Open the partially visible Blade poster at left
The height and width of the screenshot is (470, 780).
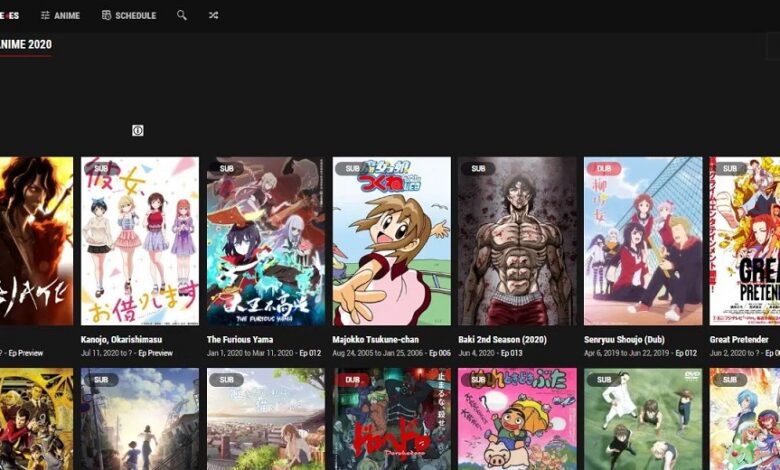pos(36,241)
